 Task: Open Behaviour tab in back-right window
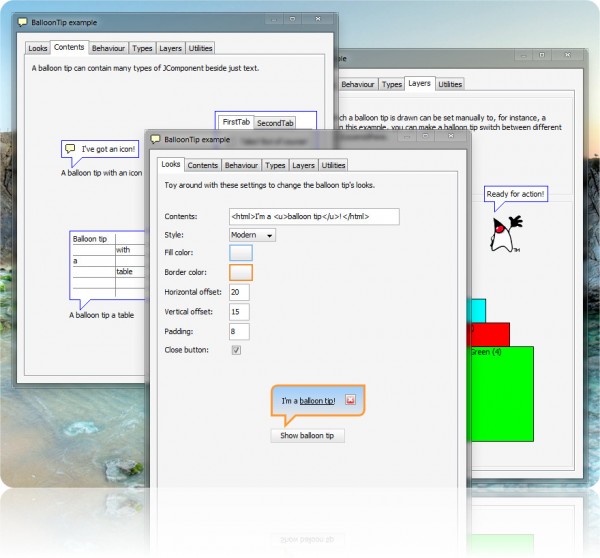(357, 85)
